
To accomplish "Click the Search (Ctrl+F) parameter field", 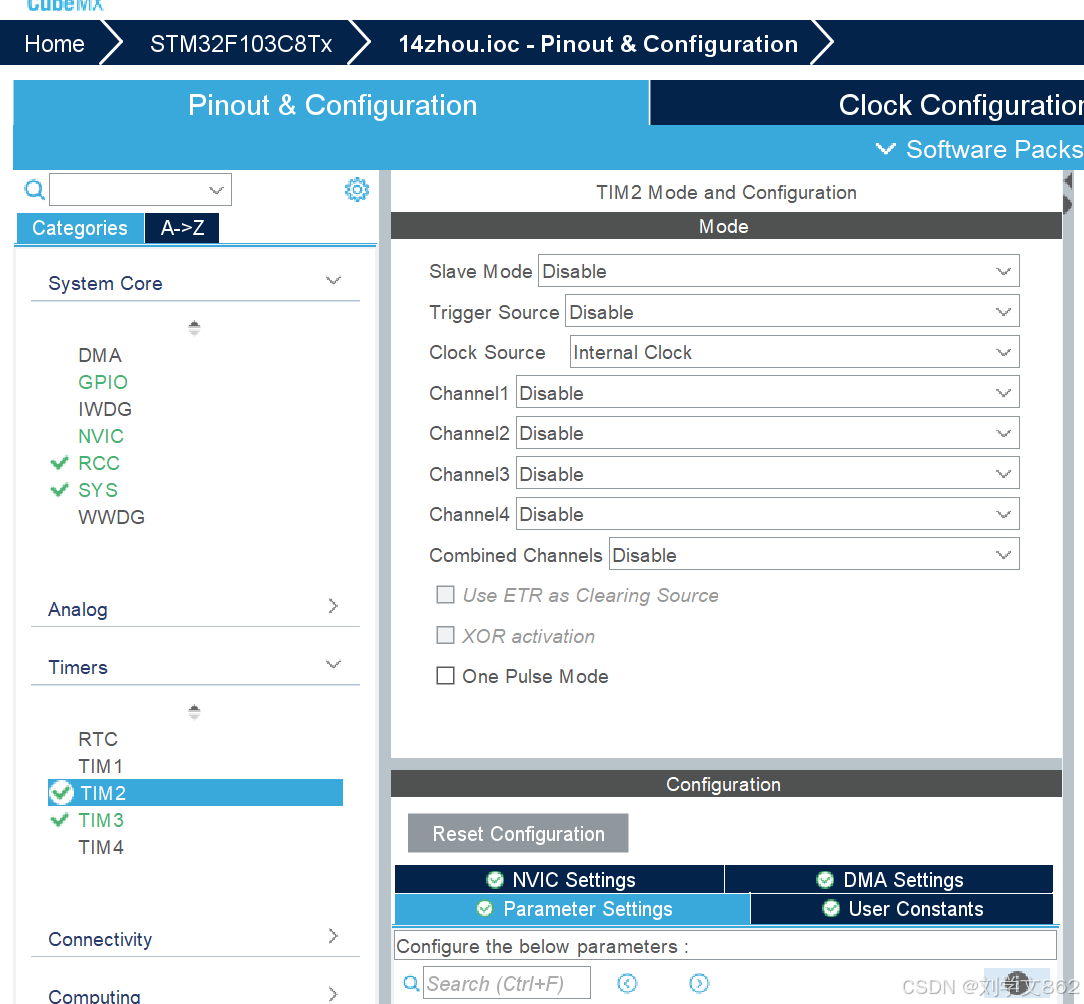I will tap(507, 983).
